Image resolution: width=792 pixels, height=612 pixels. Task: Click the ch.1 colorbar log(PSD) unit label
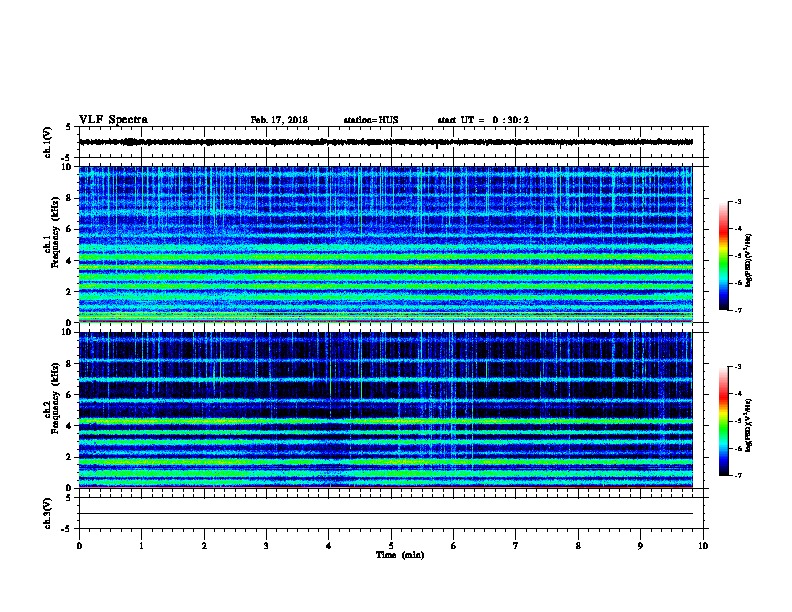pyautogui.click(x=749, y=260)
